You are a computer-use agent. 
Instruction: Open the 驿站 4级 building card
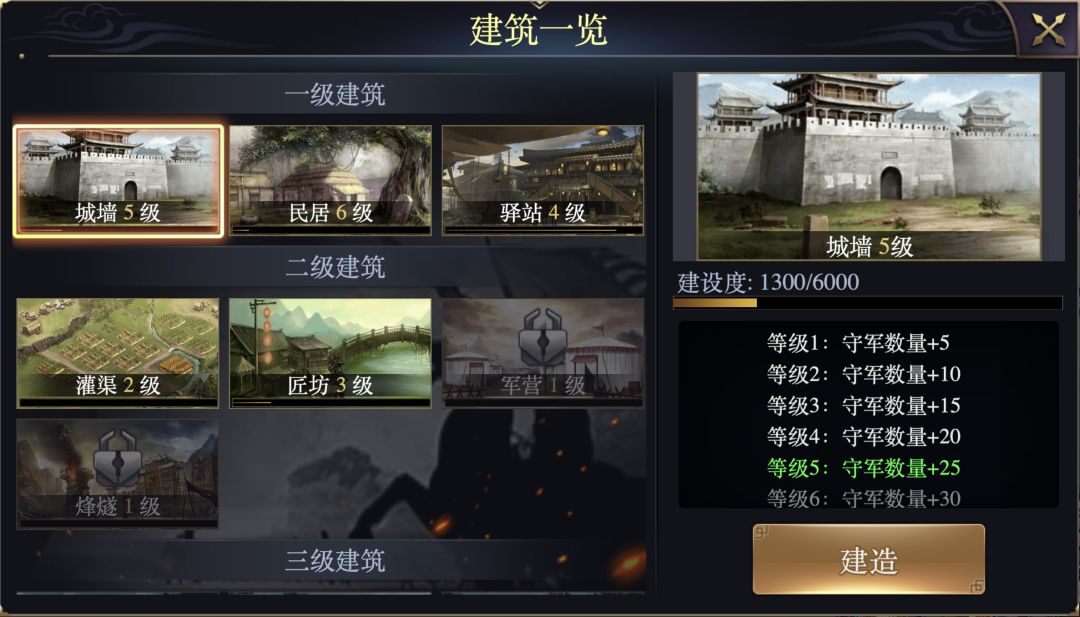(543, 180)
